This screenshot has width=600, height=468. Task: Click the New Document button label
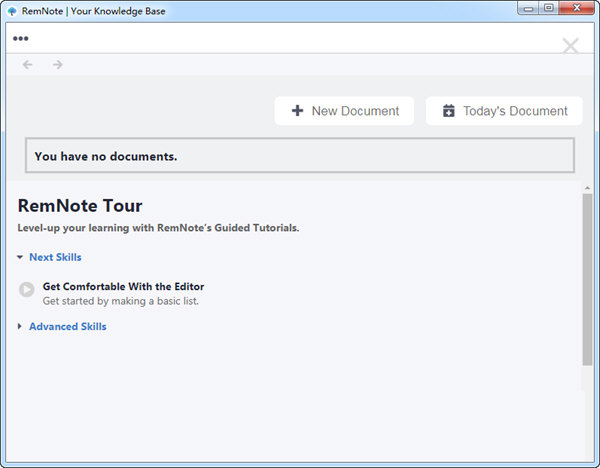[355, 111]
